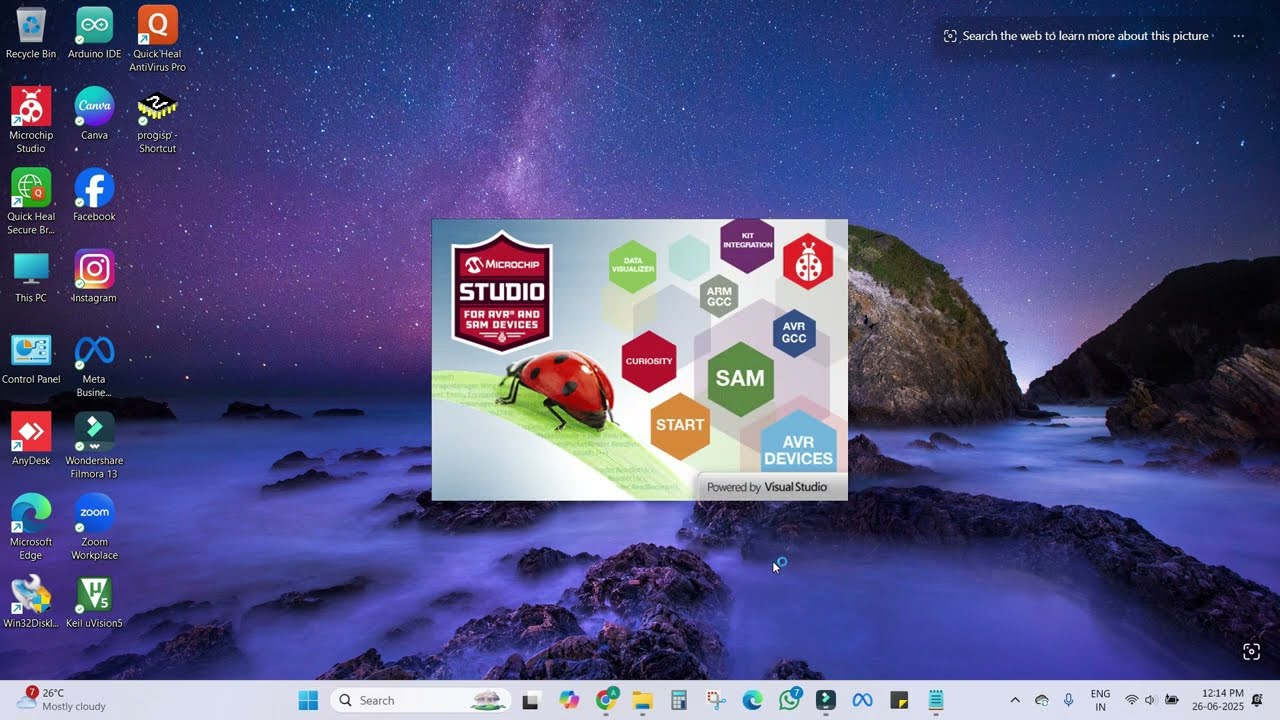1280x720 pixels.
Task: Open File Explorer from the taskbar
Action: (642, 700)
